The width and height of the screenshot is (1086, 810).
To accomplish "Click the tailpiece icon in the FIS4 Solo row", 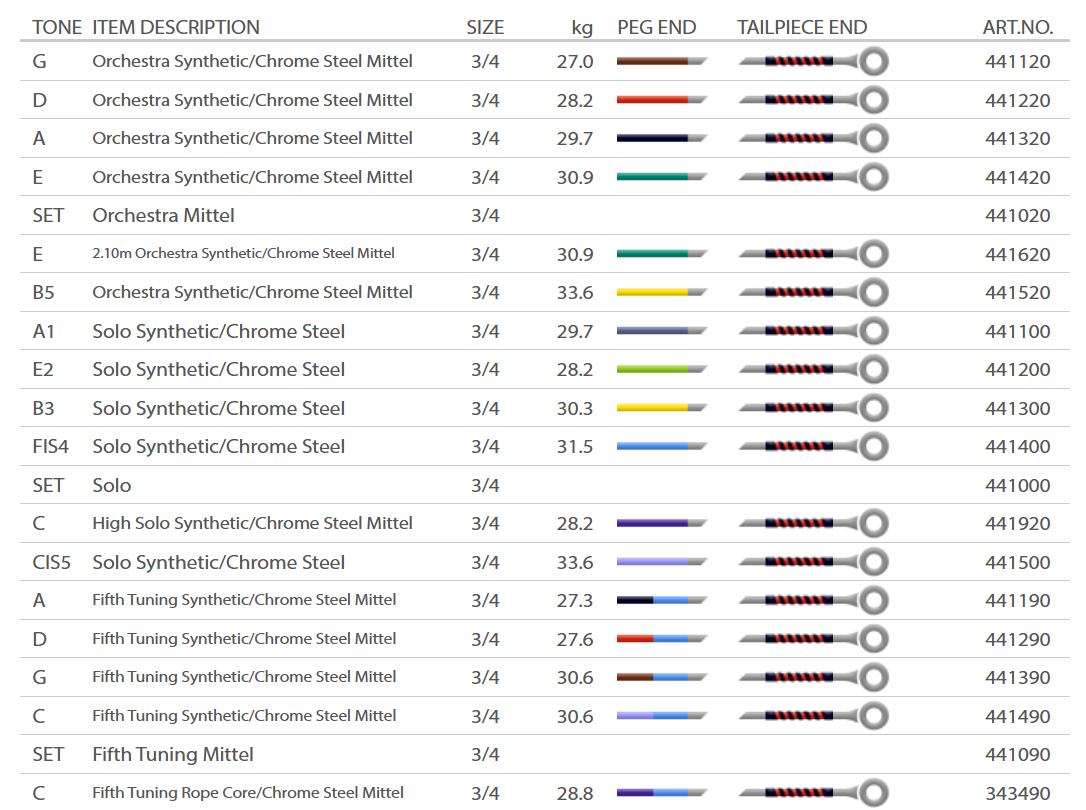I will pyautogui.click(x=812, y=447).
